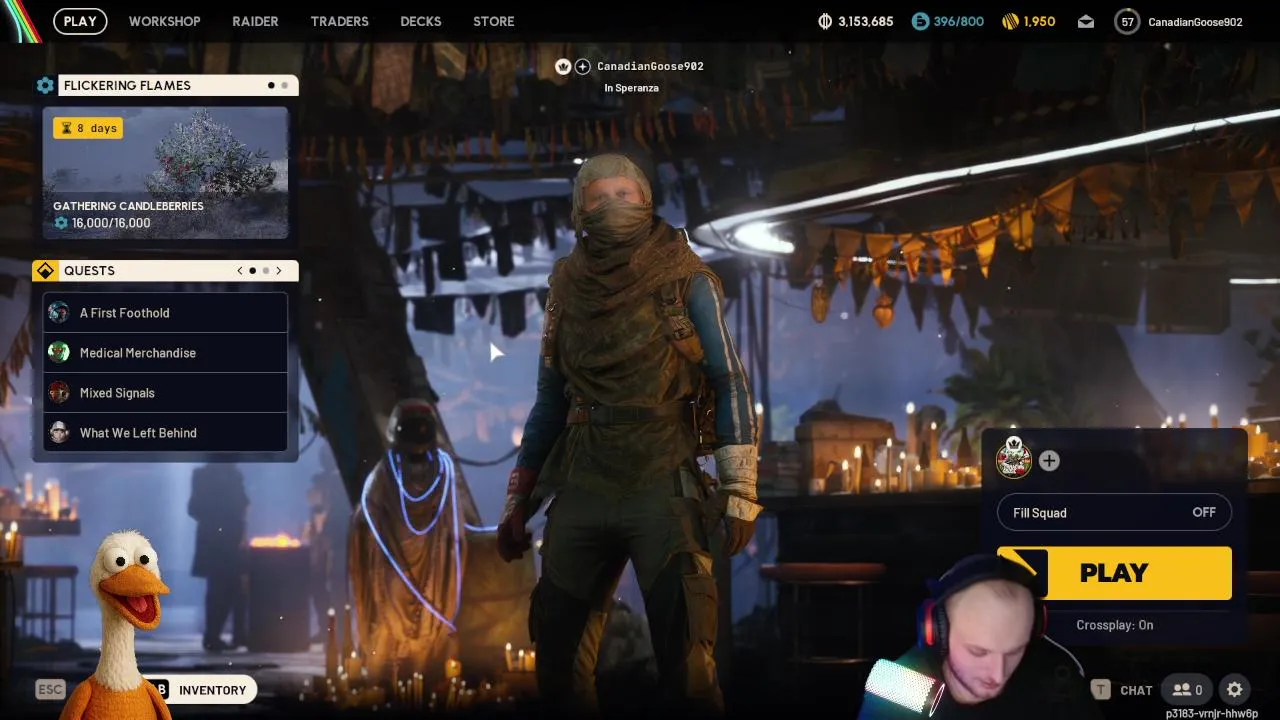Open the Mixed Signals quest
Image resolution: width=1280 pixels, height=720 pixels.
165,393
